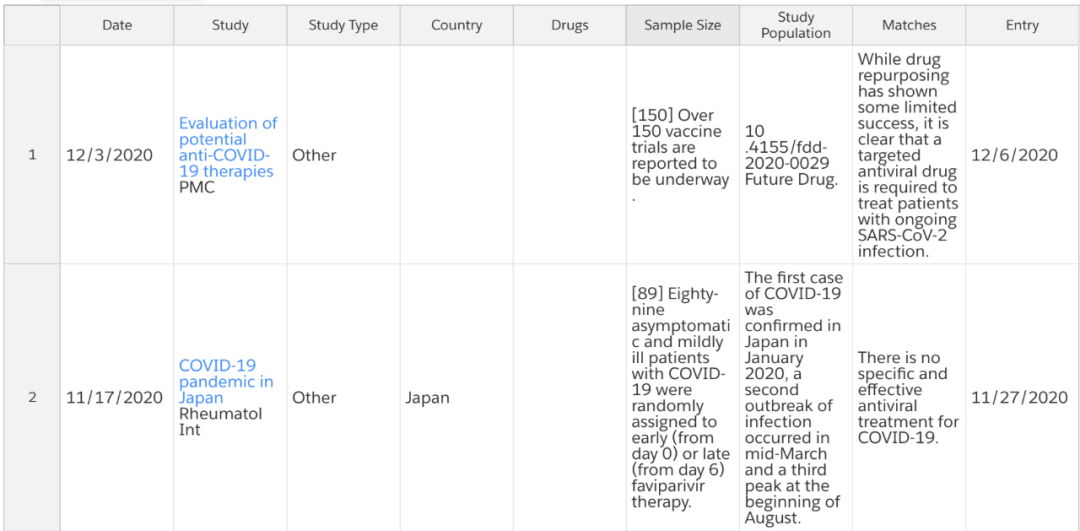Select the Study Type column header
Image resolution: width=1080 pixels, height=531 pixels.
point(343,25)
